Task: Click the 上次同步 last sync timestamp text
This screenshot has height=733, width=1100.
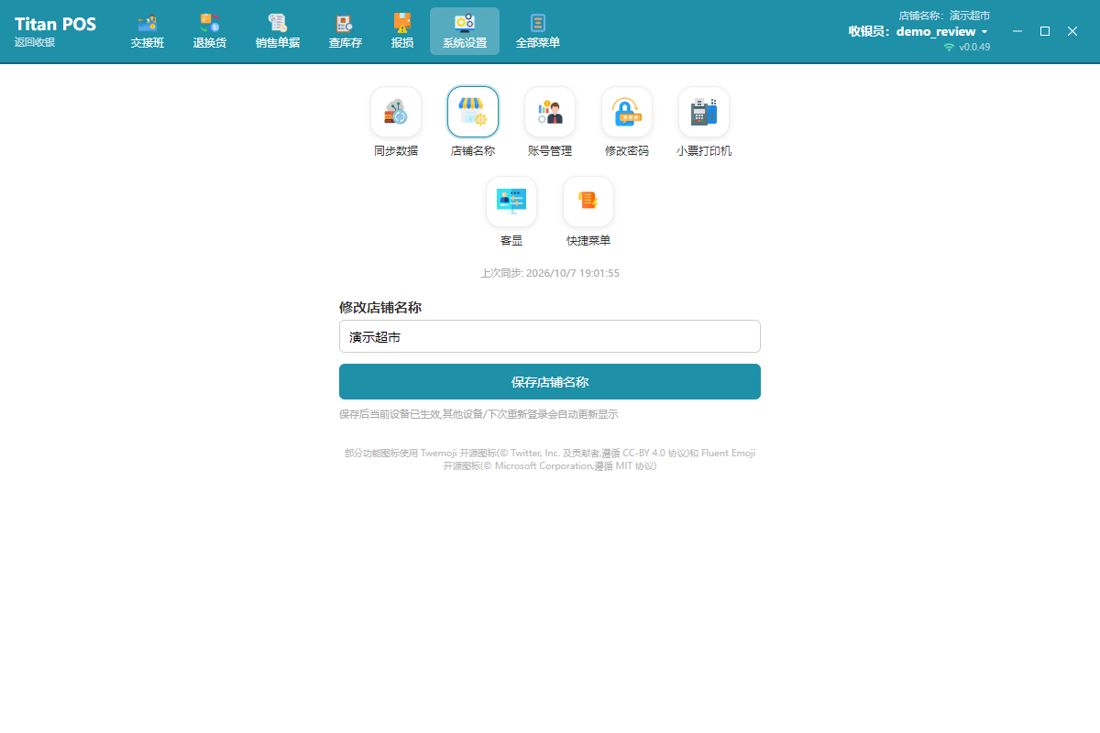Action: tap(549, 273)
